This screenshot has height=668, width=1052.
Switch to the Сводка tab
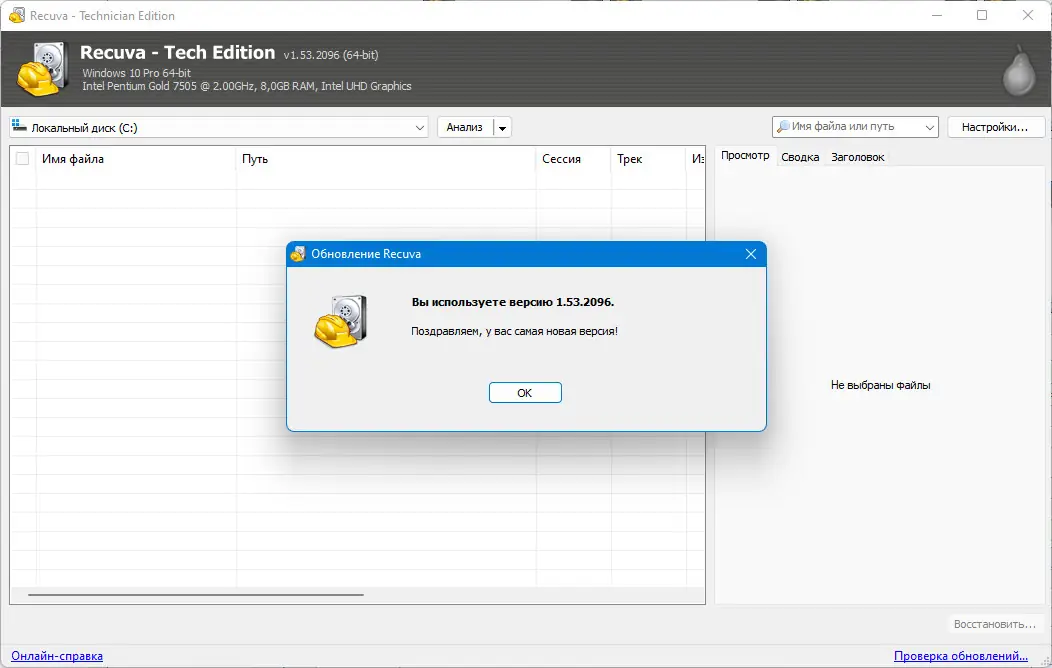click(x=800, y=157)
